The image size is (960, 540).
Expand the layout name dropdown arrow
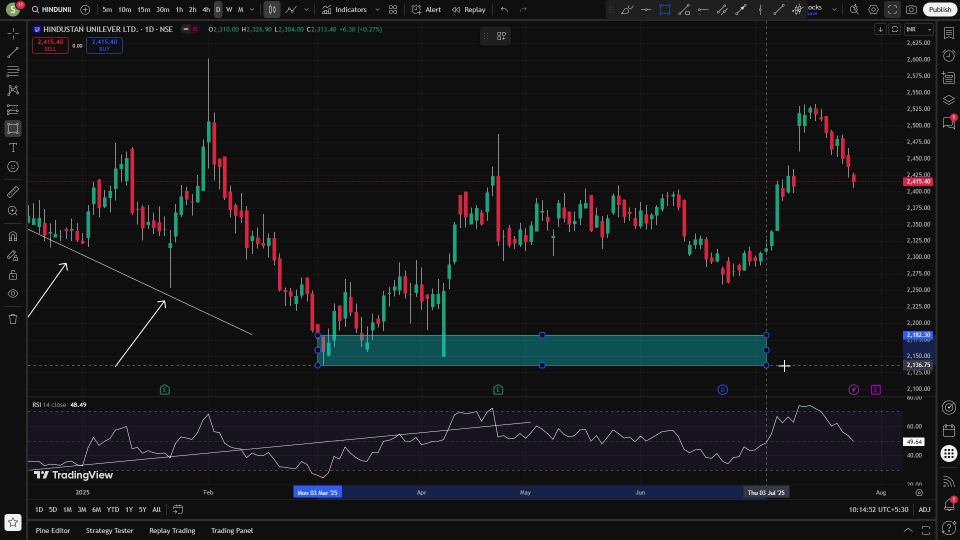pyautogui.click(x=834, y=10)
